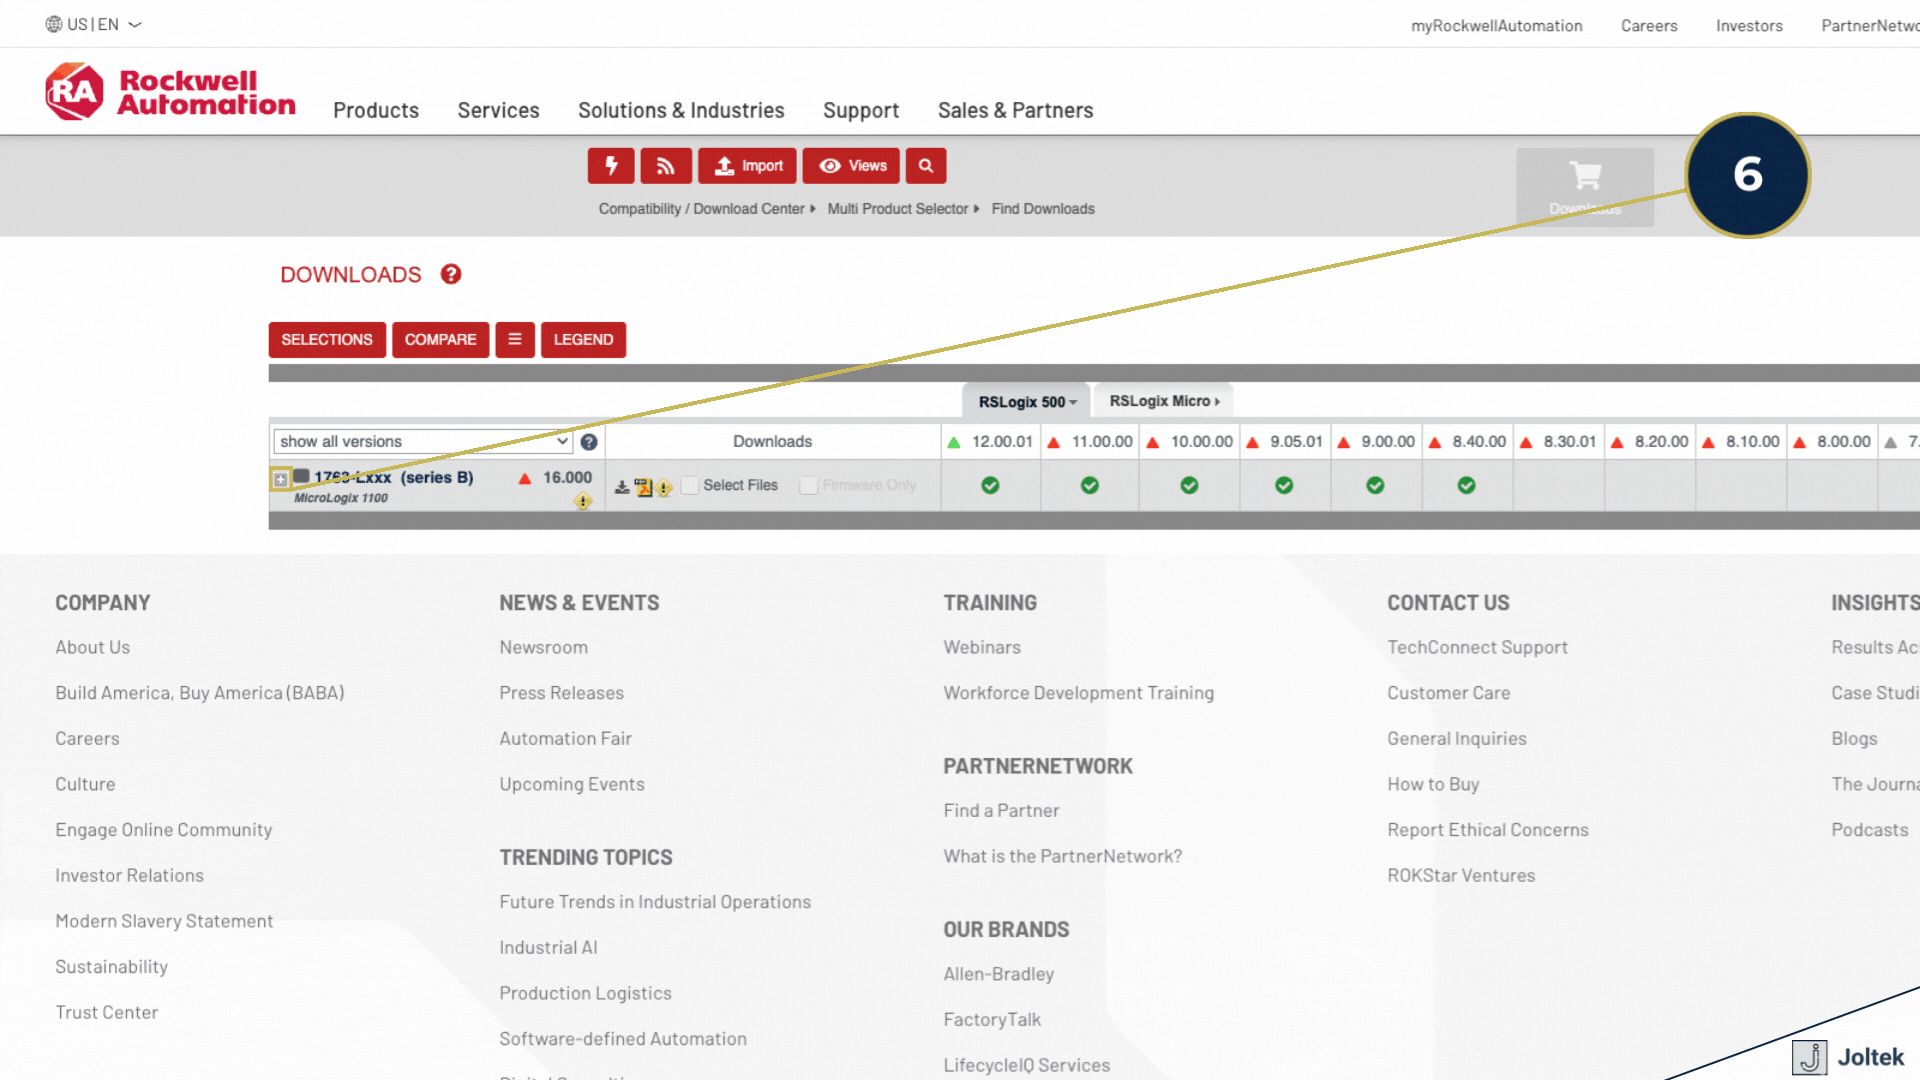Image resolution: width=1920 pixels, height=1080 pixels.
Task: Open the search magnifier icon
Action: click(925, 165)
